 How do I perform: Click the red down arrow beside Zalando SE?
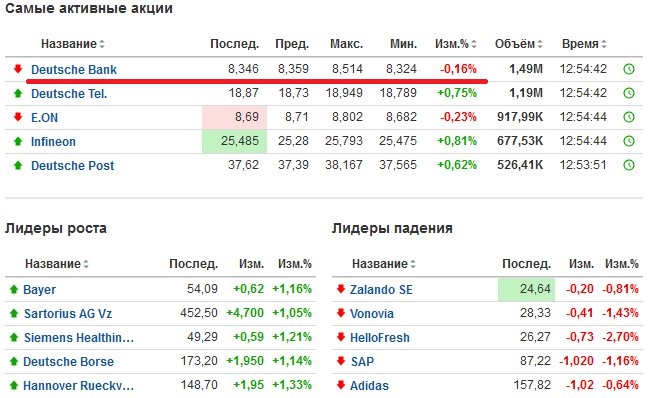pyautogui.click(x=341, y=289)
